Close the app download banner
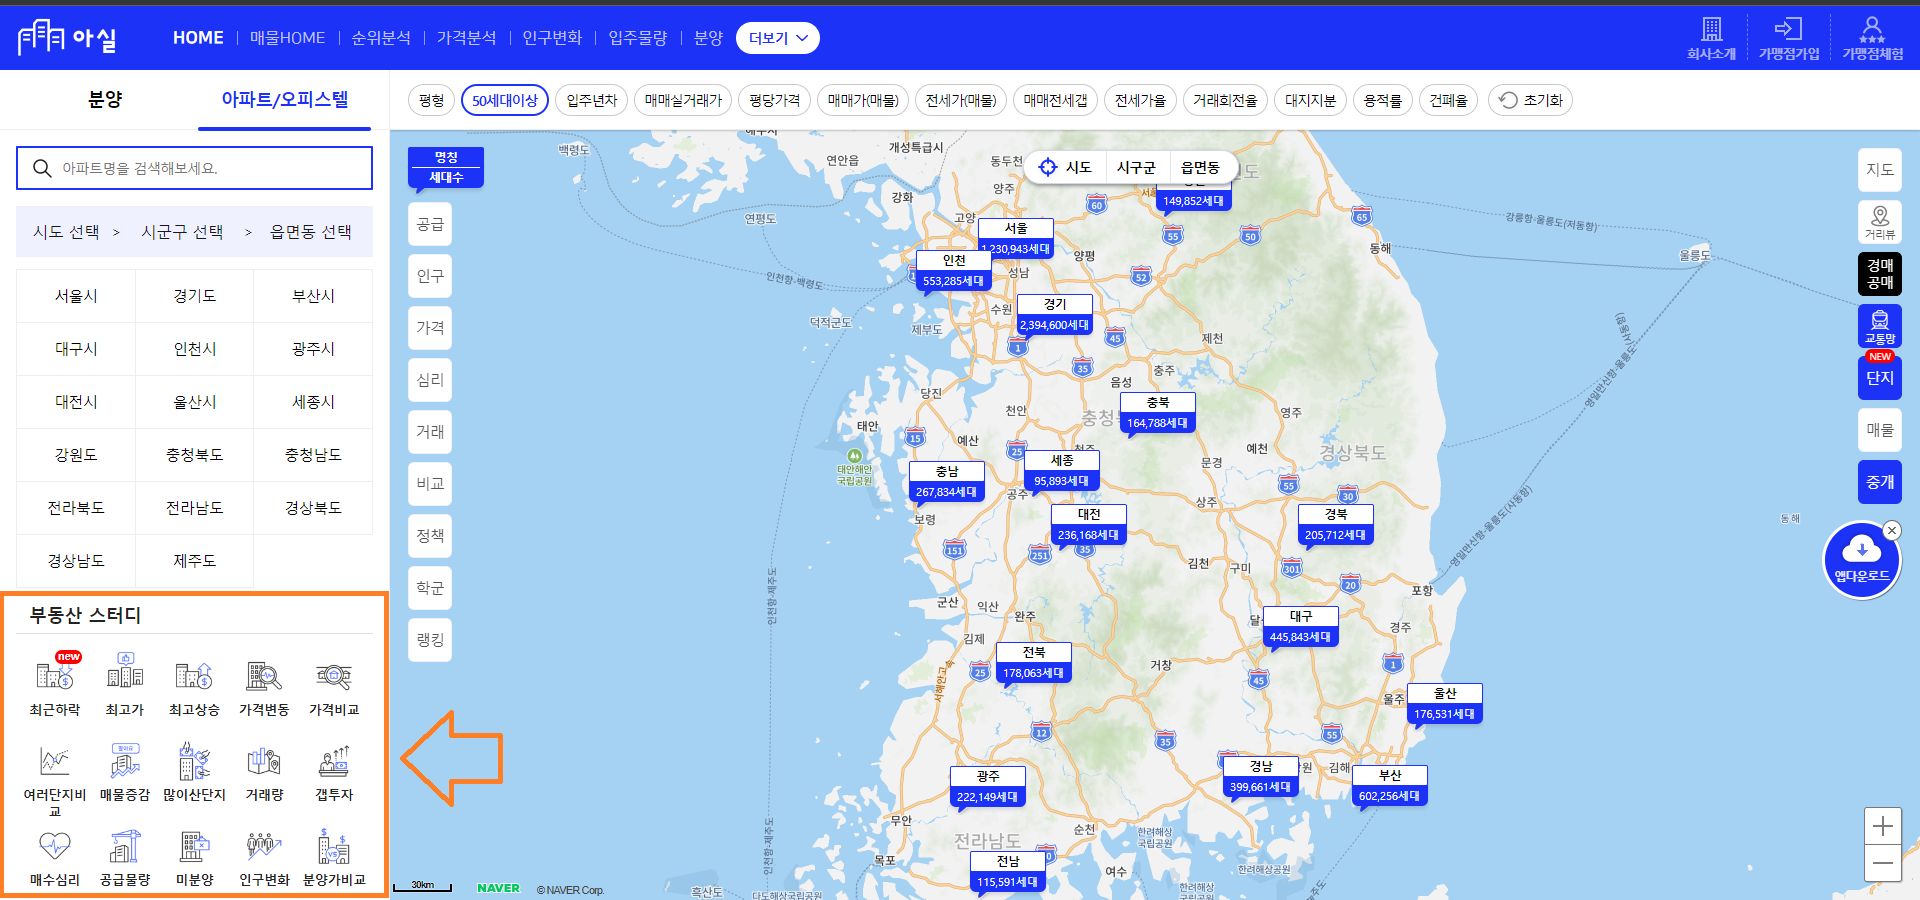 tap(1891, 531)
